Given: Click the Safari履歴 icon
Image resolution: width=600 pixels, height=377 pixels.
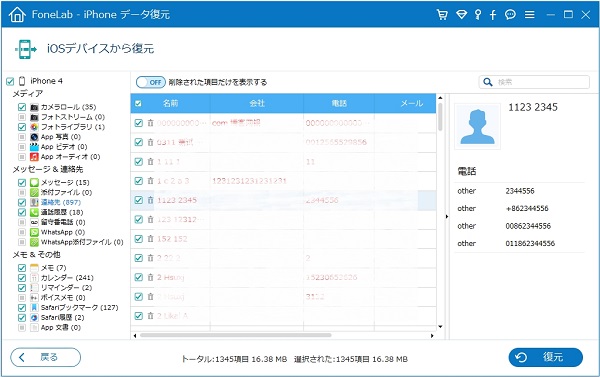Looking at the screenshot, I should click(x=34, y=317).
